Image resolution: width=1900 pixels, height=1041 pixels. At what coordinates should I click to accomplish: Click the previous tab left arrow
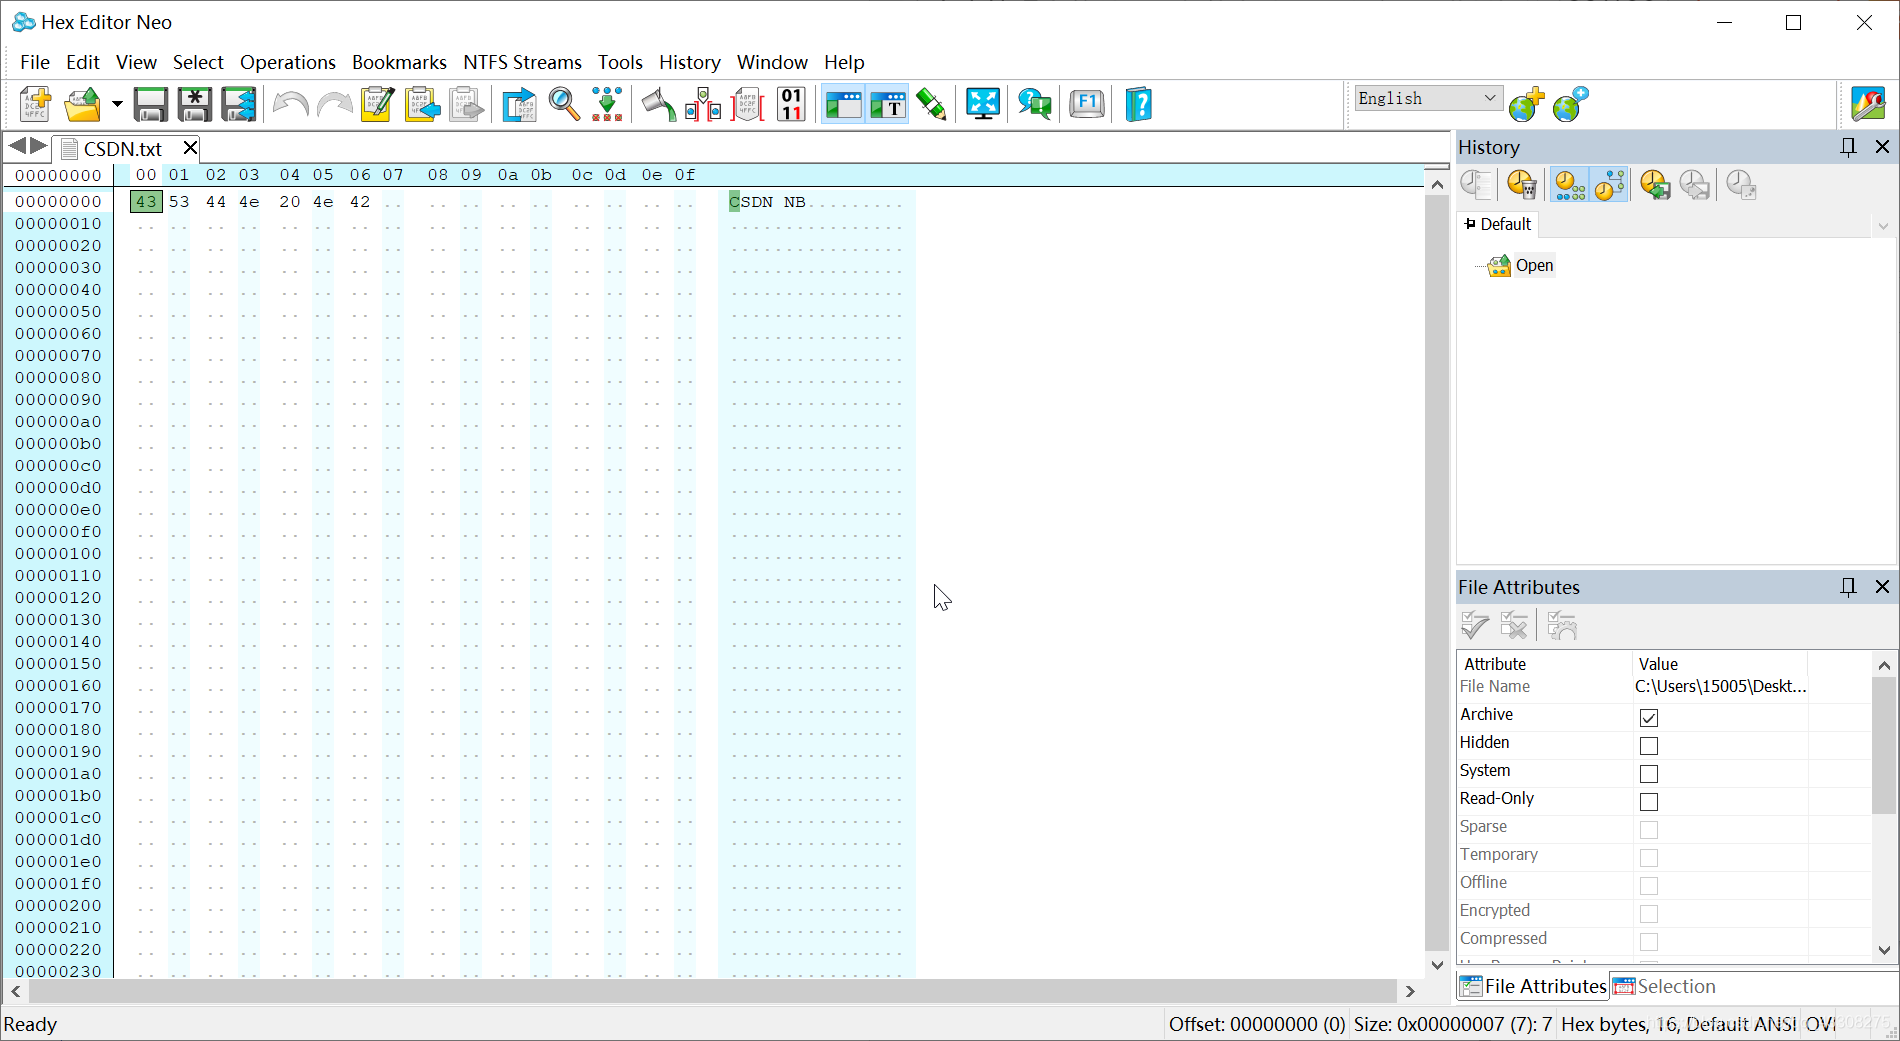point(17,146)
